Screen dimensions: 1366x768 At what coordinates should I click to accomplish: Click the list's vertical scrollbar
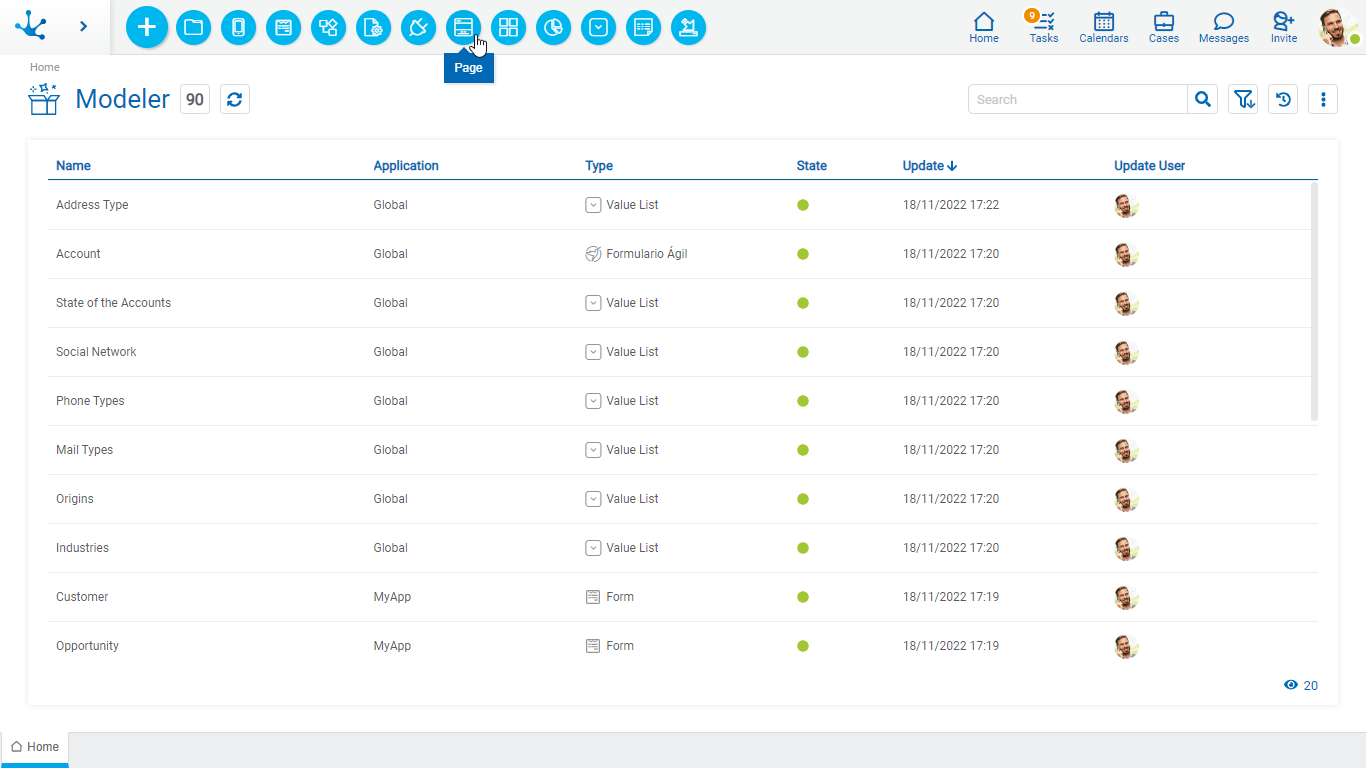click(1314, 301)
